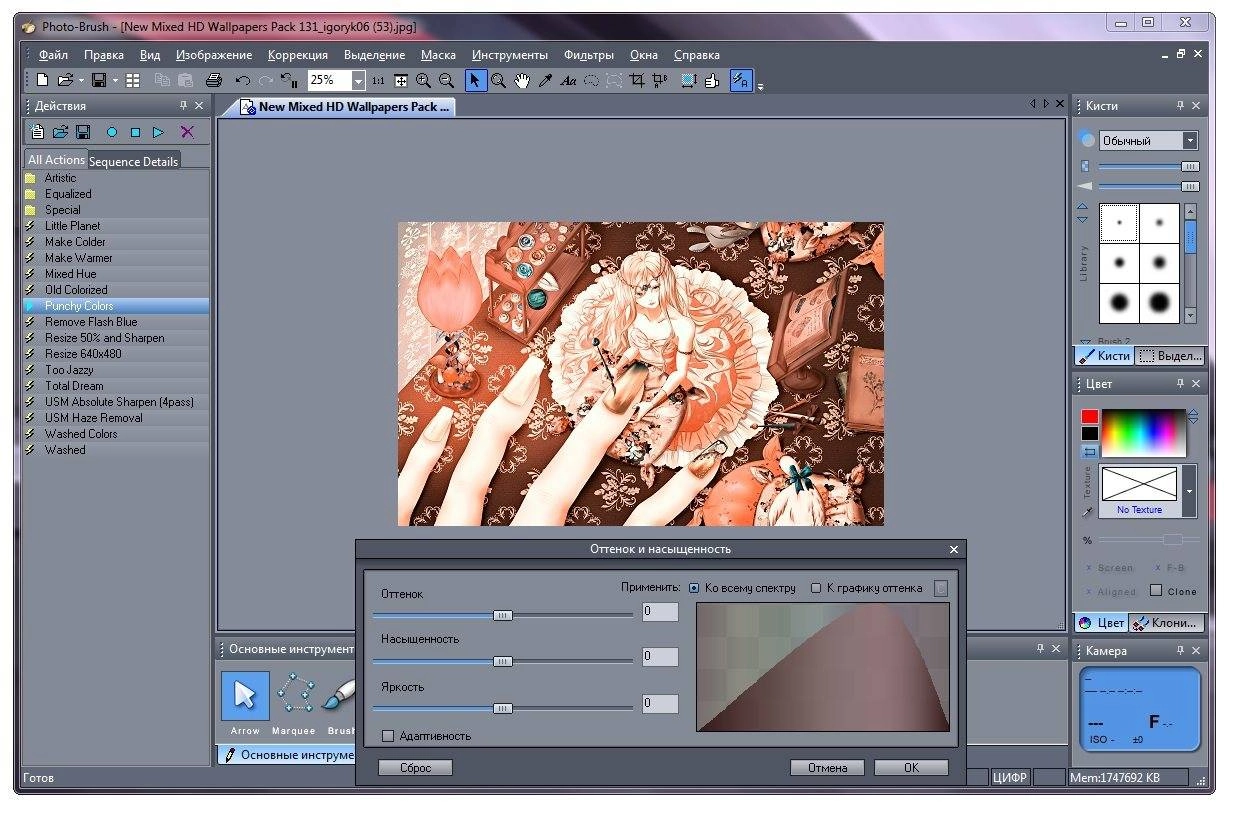Click the Fit to window icon
This screenshot has height=814, width=1233.
(x=401, y=81)
